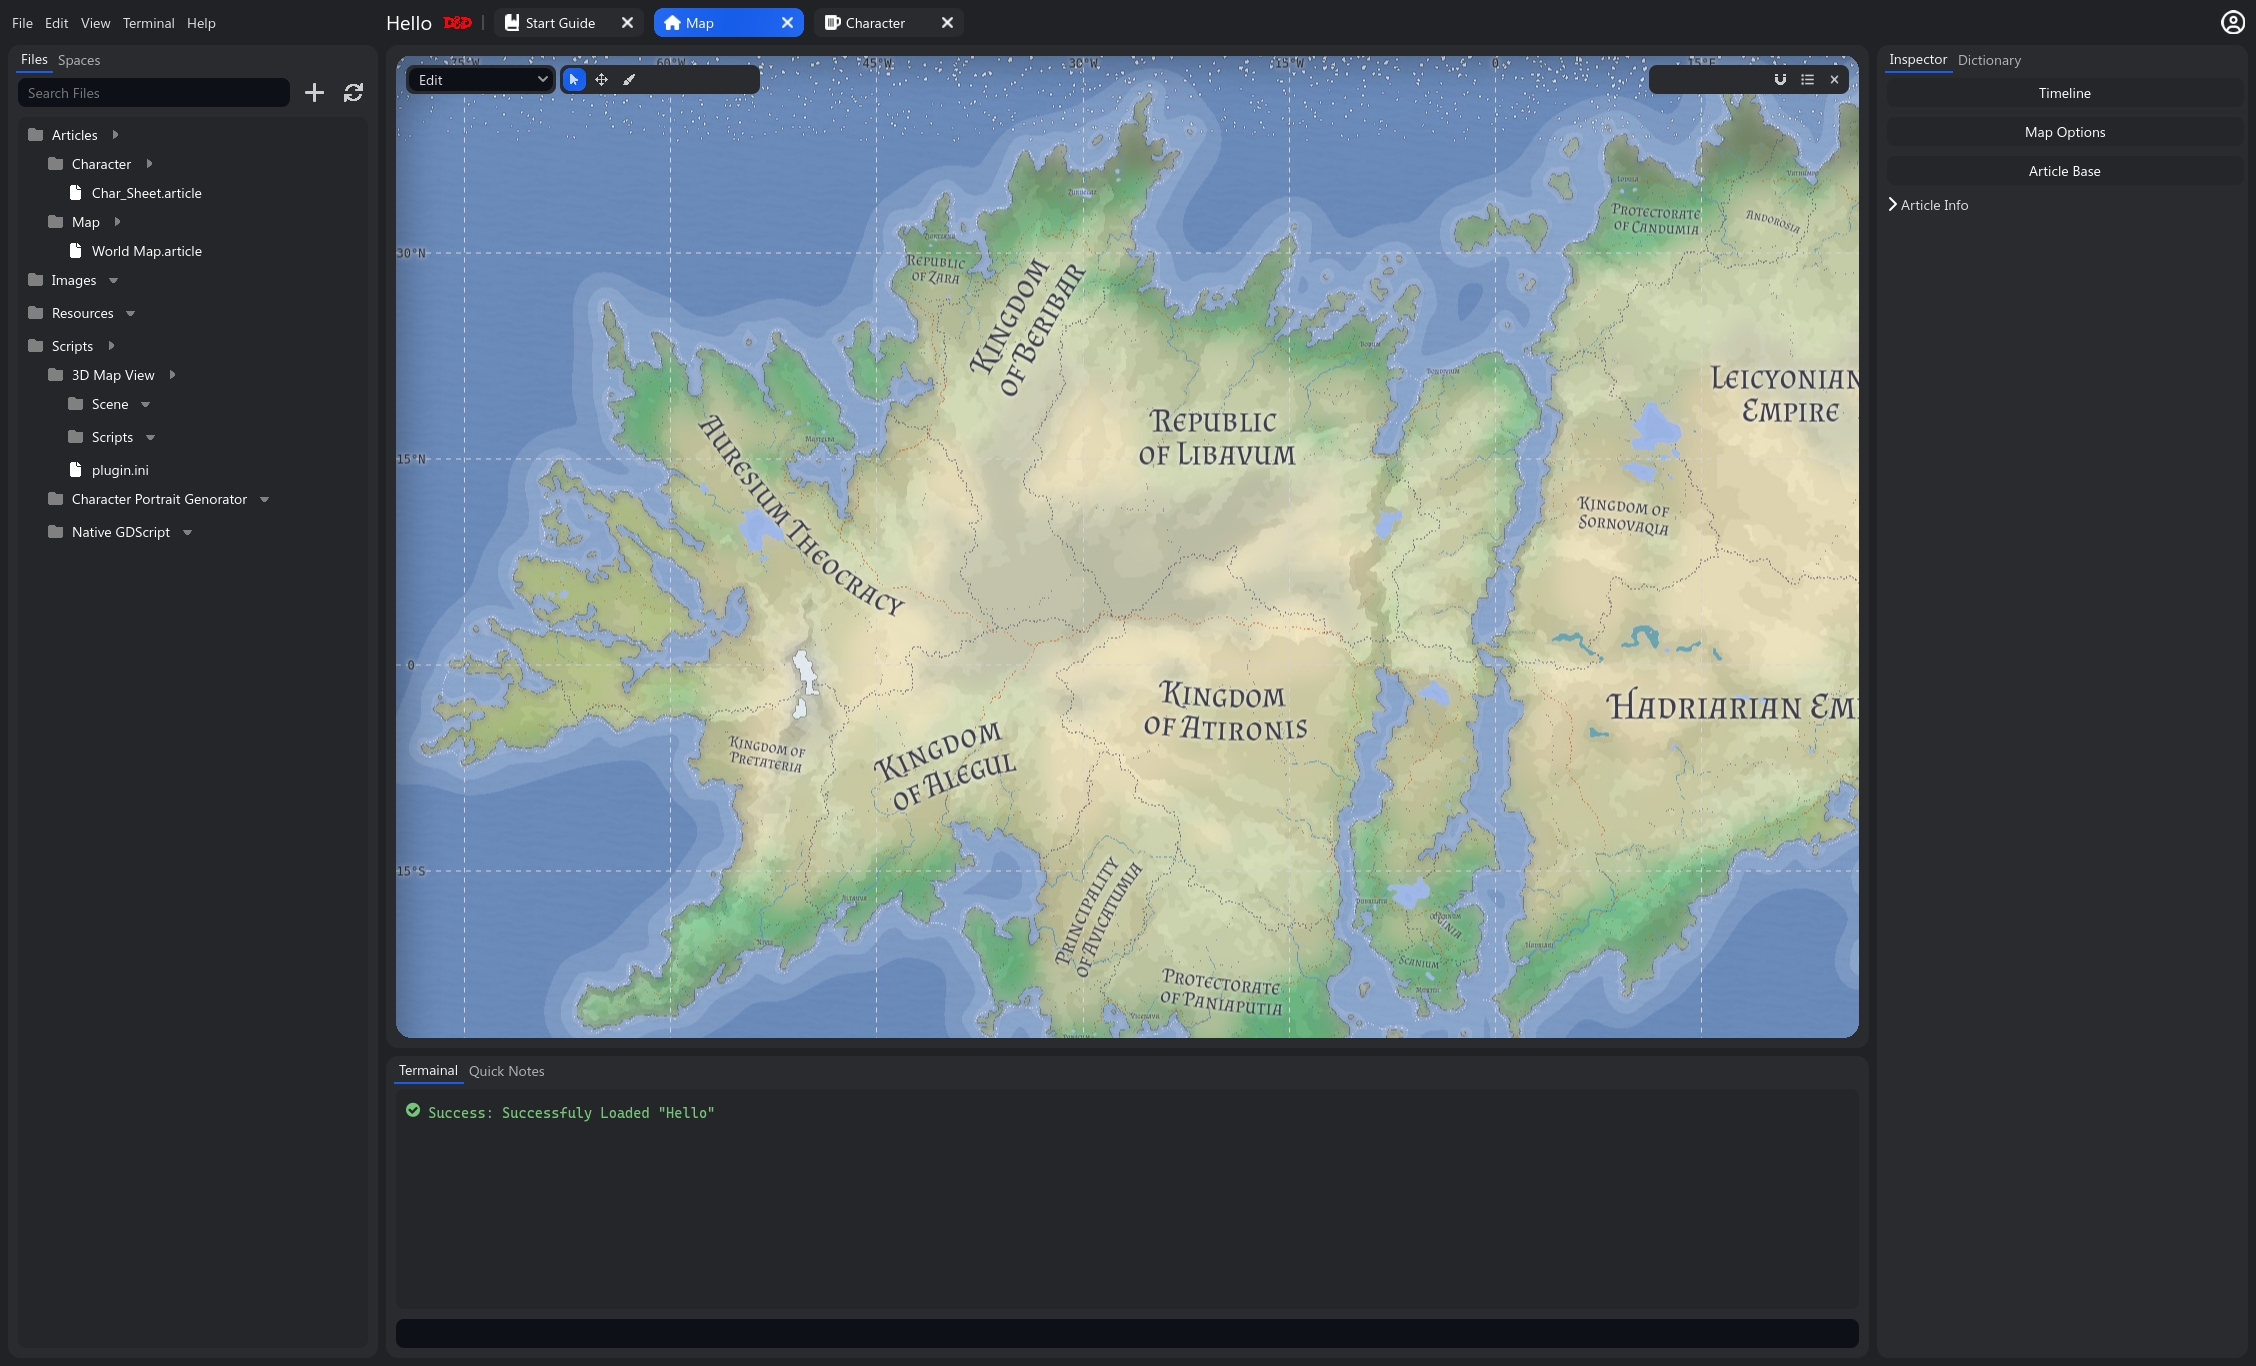Click the add new file plus icon
2256x1366 pixels.
coord(314,93)
